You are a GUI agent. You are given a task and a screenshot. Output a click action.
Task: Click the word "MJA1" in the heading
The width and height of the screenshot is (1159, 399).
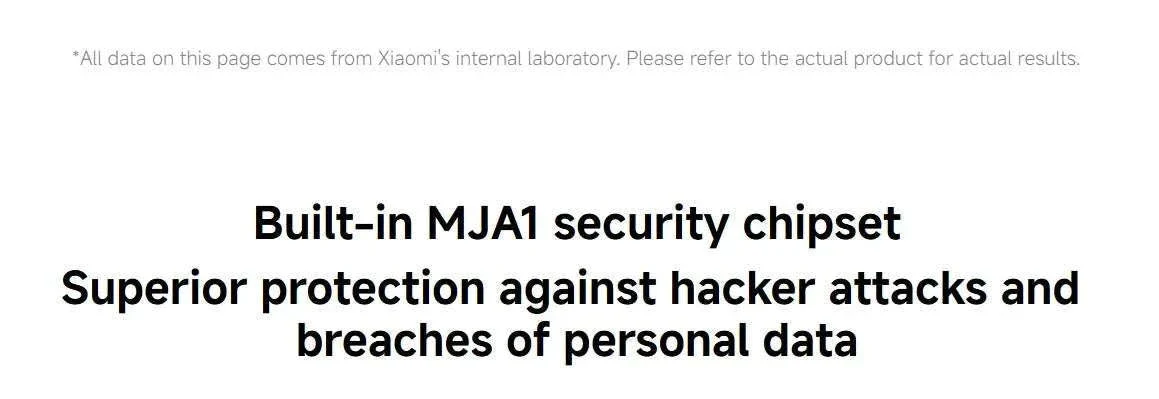pos(483,223)
